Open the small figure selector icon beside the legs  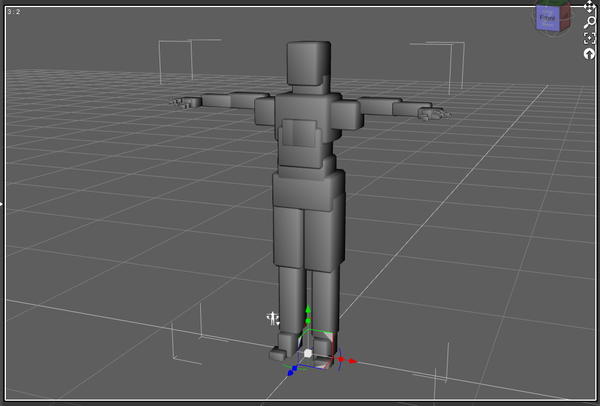tap(272, 319)
